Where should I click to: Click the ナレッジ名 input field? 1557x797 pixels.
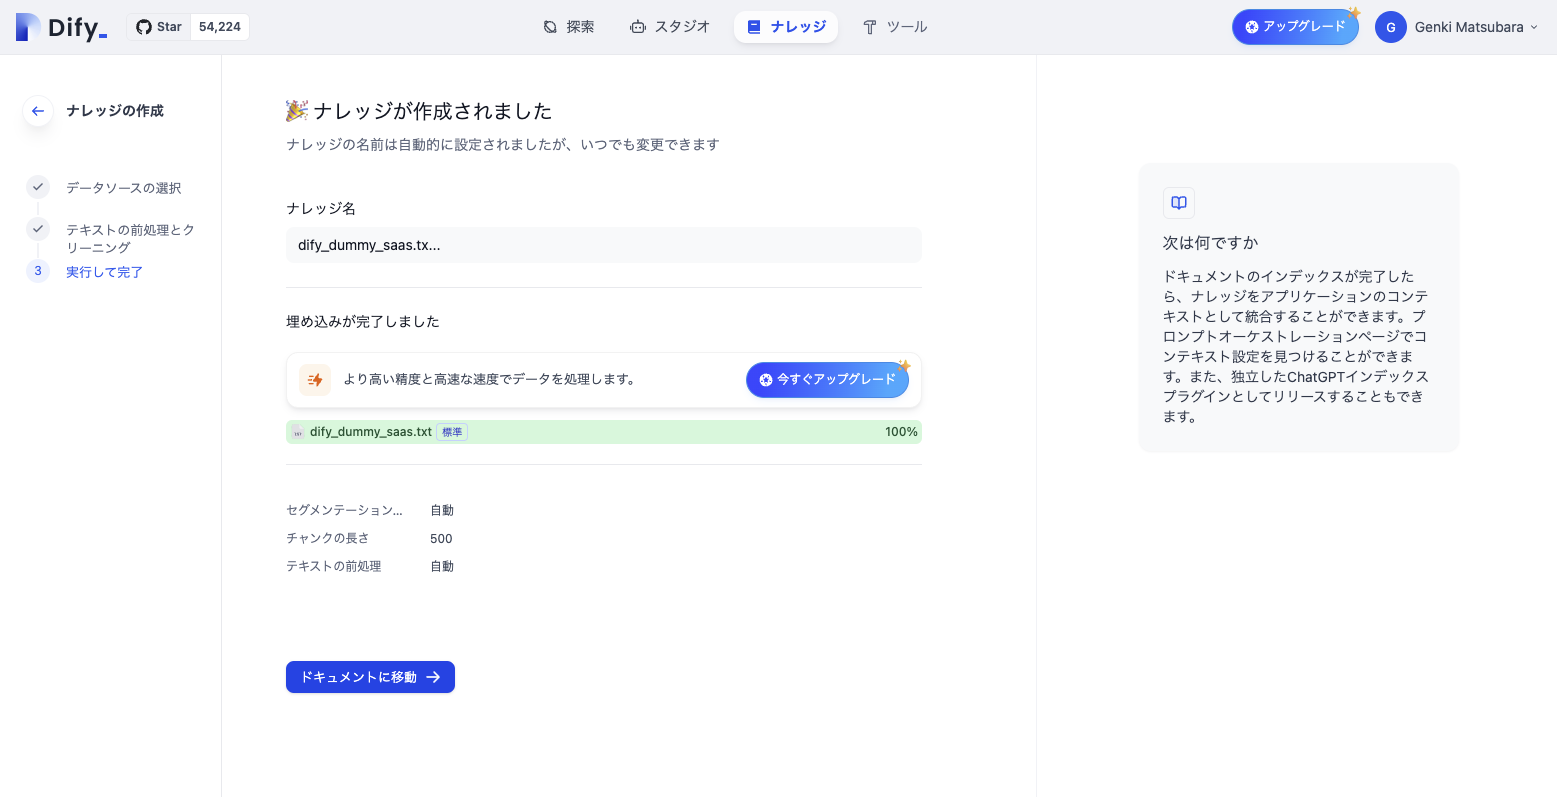tap(603, 245)
